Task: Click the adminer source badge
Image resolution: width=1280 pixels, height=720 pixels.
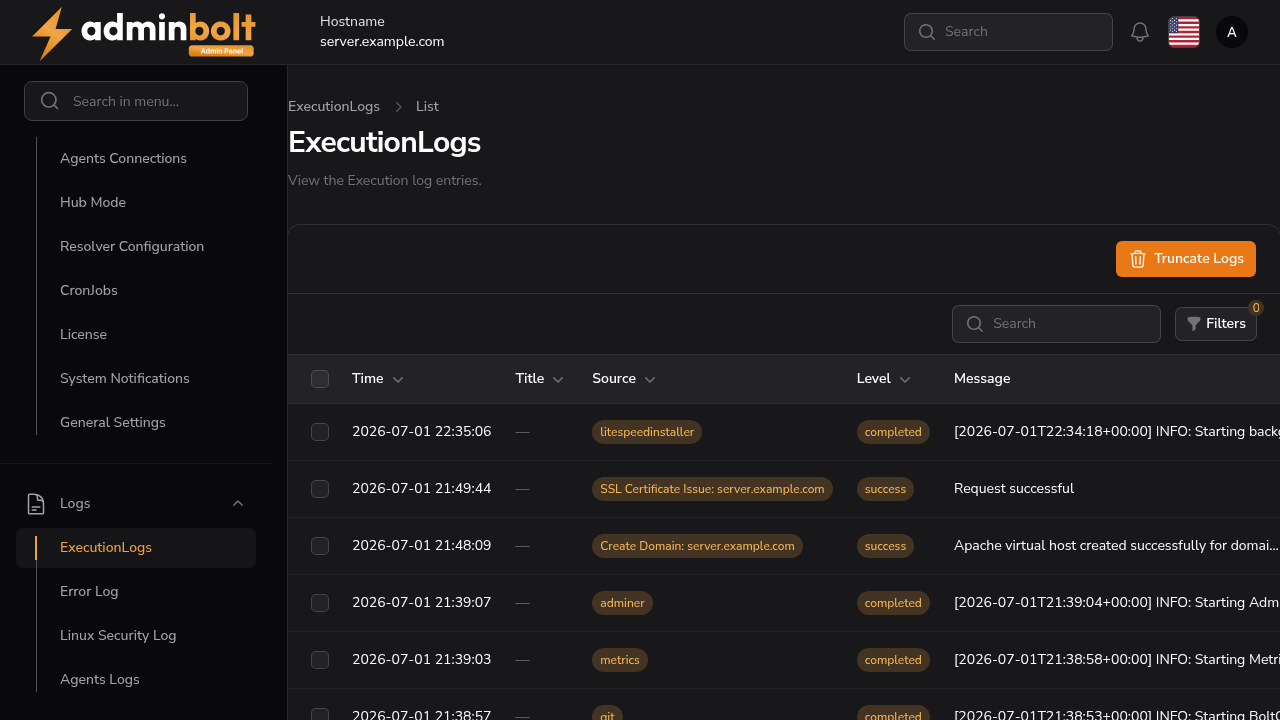Action: (622, 603)
